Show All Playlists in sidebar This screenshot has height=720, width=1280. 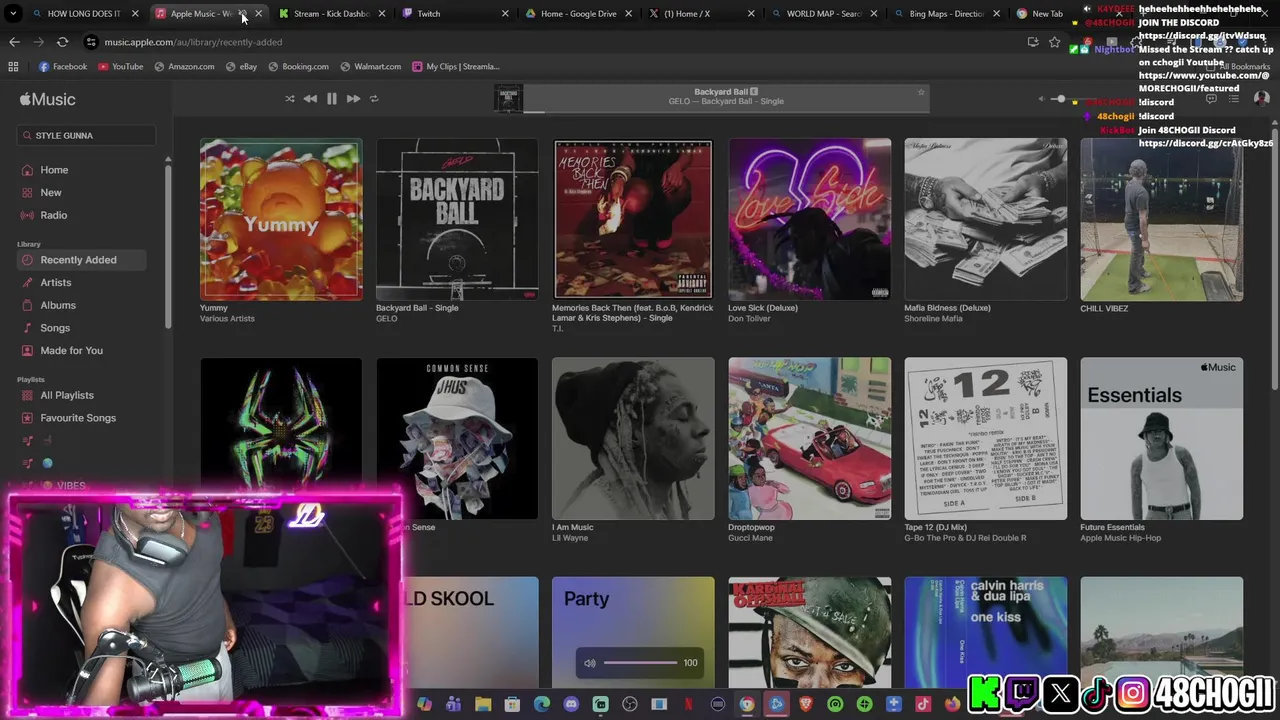67,395
